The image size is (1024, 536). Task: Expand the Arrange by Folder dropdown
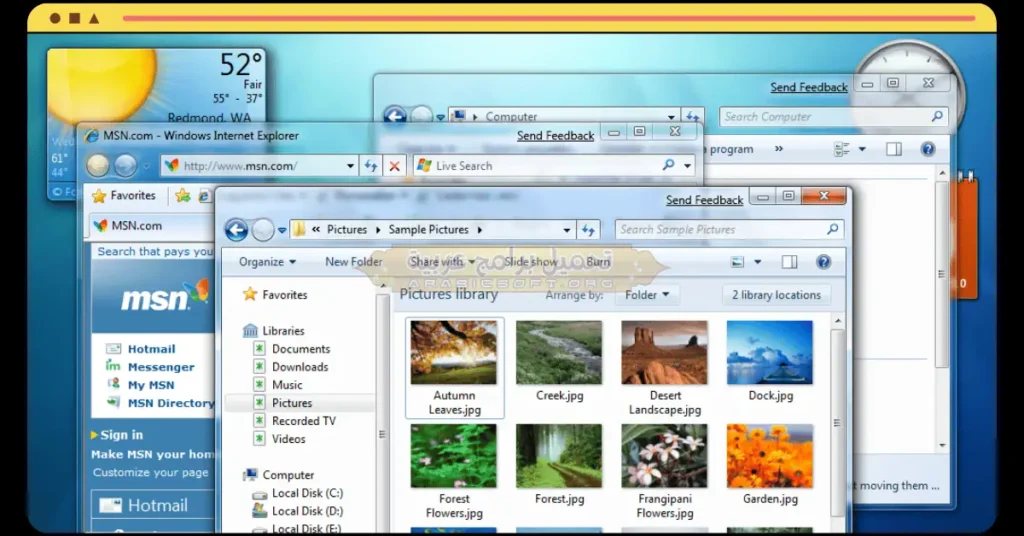tap(649, 295)
